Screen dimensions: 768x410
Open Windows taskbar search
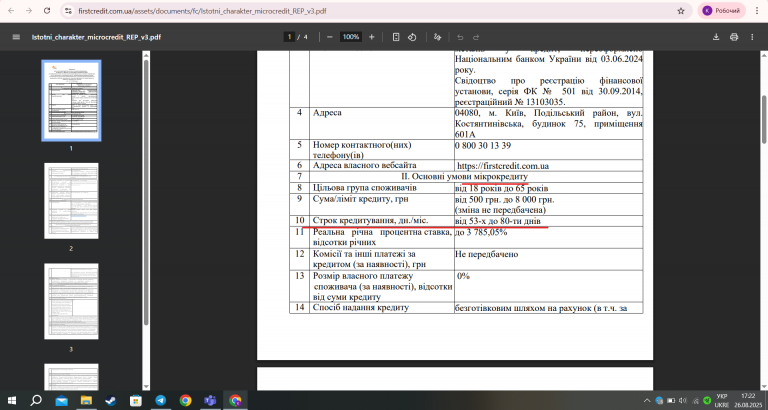point(36,400)
